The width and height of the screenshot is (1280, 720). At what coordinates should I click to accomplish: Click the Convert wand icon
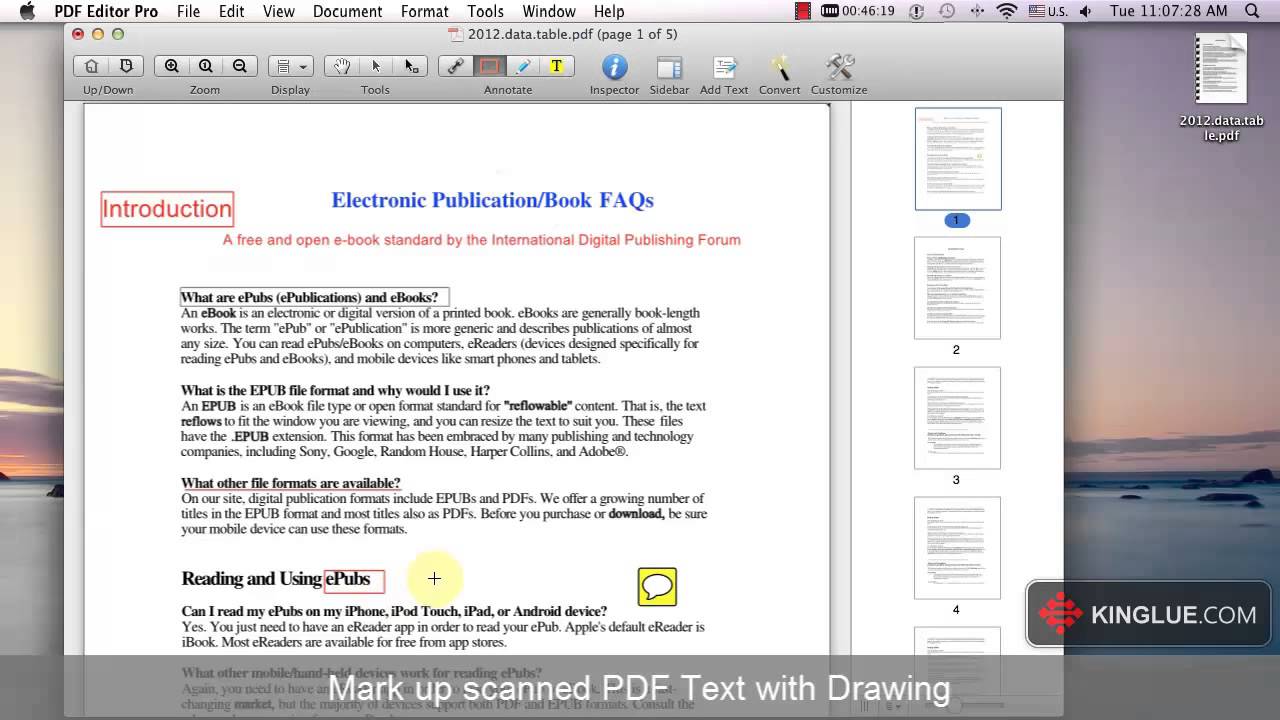coord(780,67)
